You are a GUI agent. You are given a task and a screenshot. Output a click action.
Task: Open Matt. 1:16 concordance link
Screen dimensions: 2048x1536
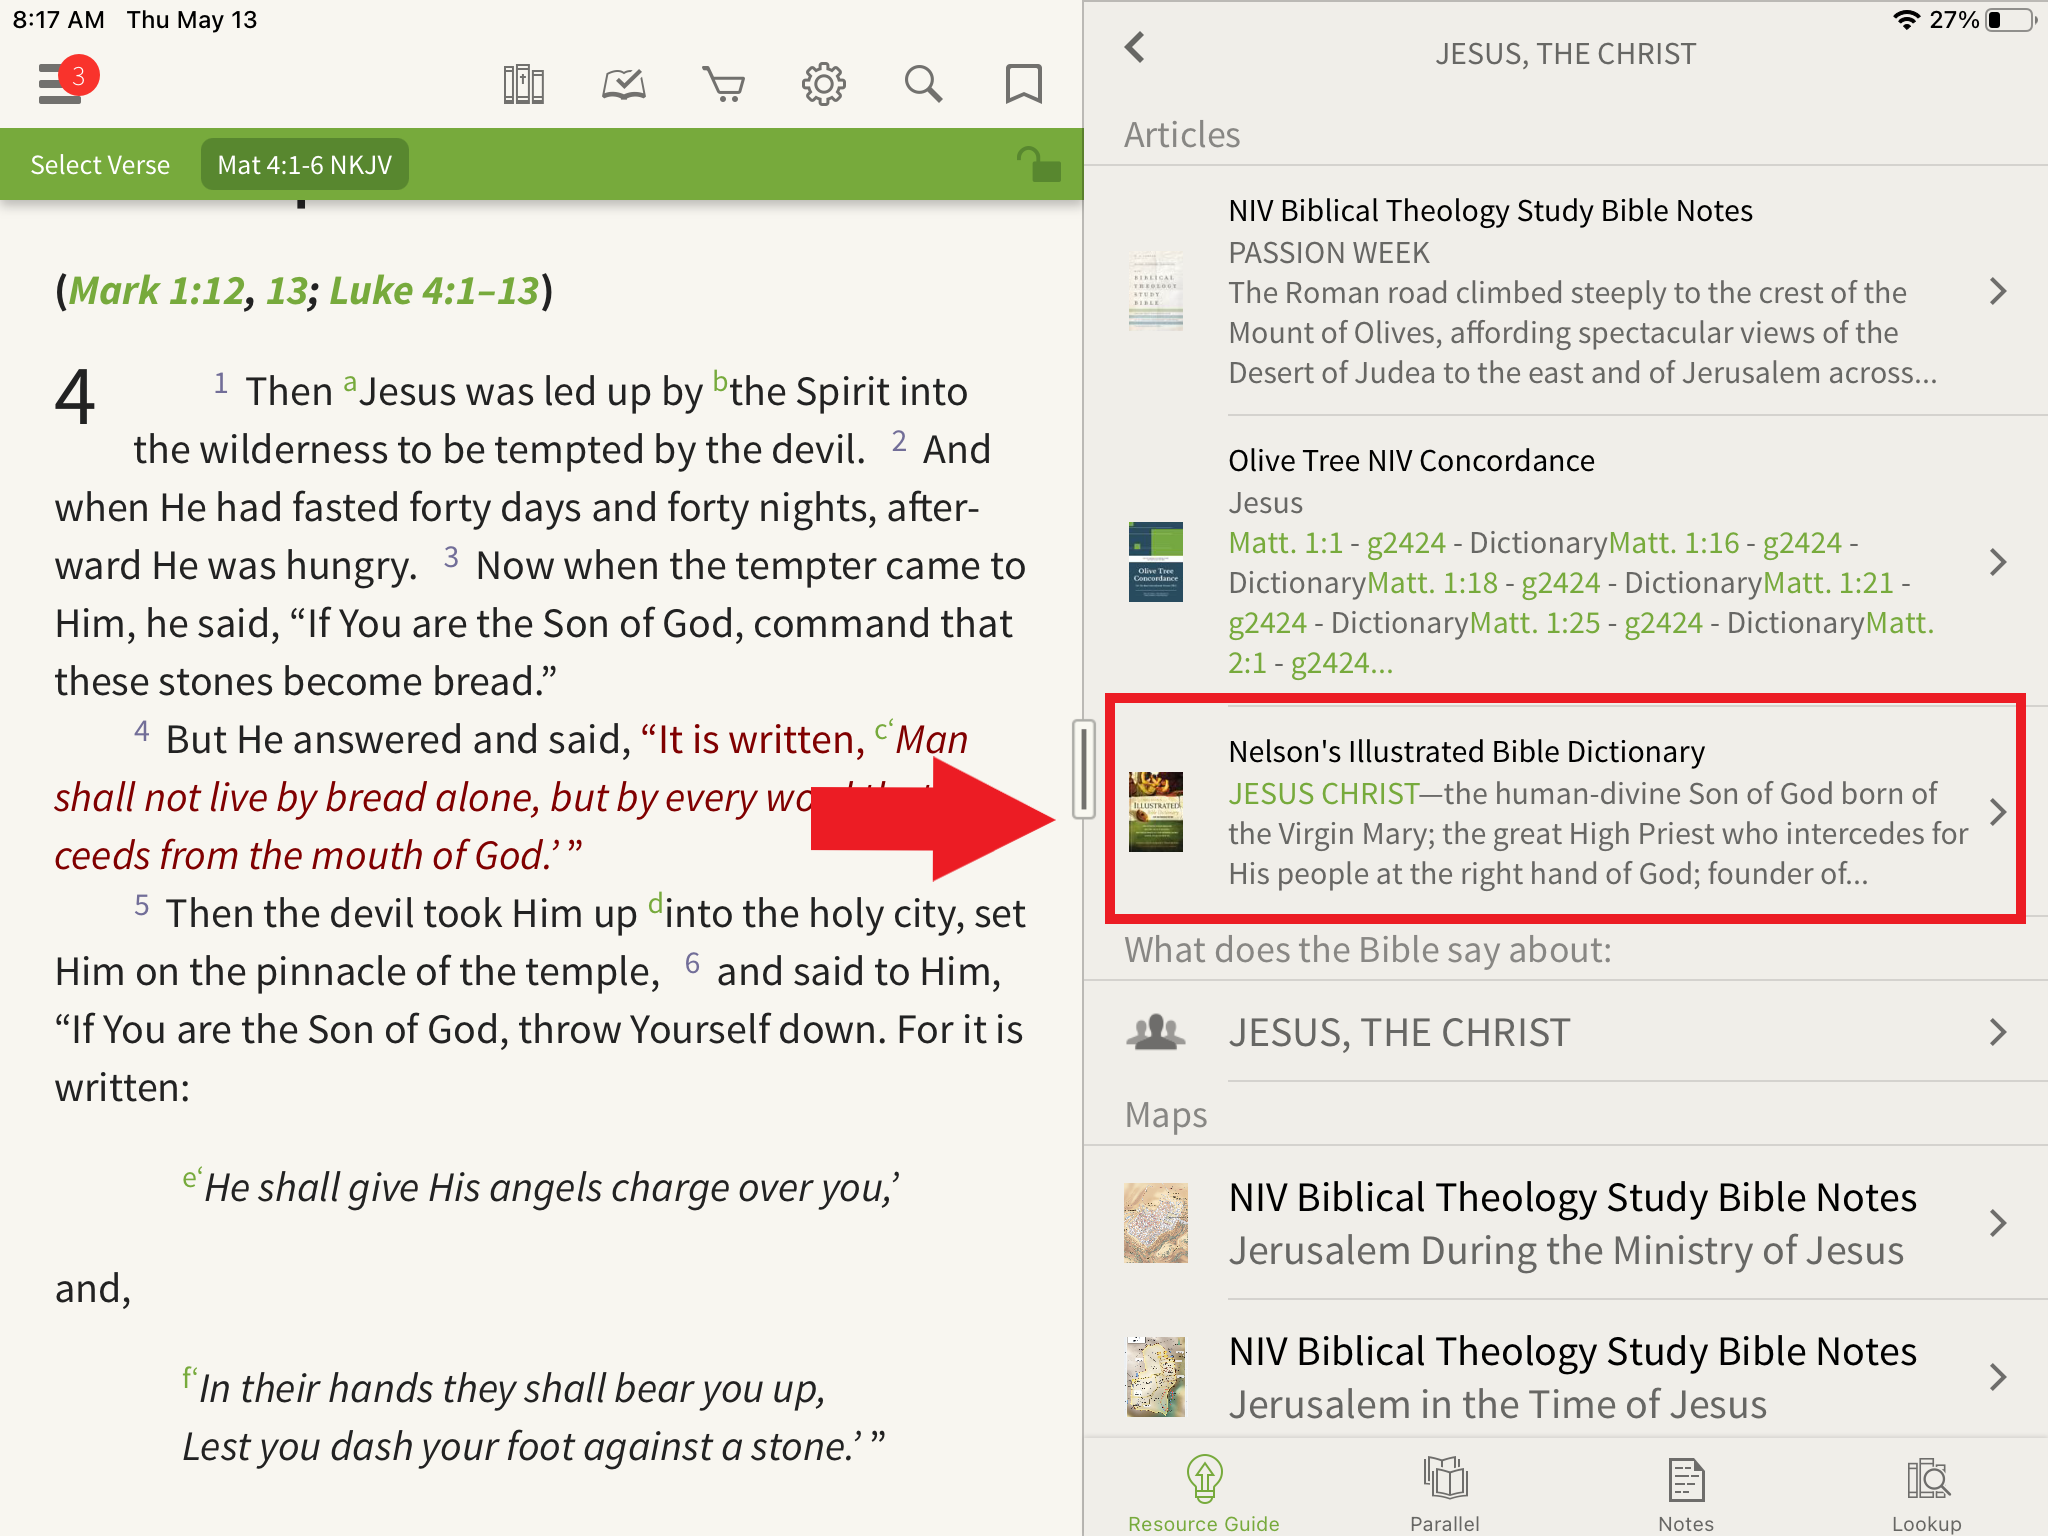point(1674,543)
